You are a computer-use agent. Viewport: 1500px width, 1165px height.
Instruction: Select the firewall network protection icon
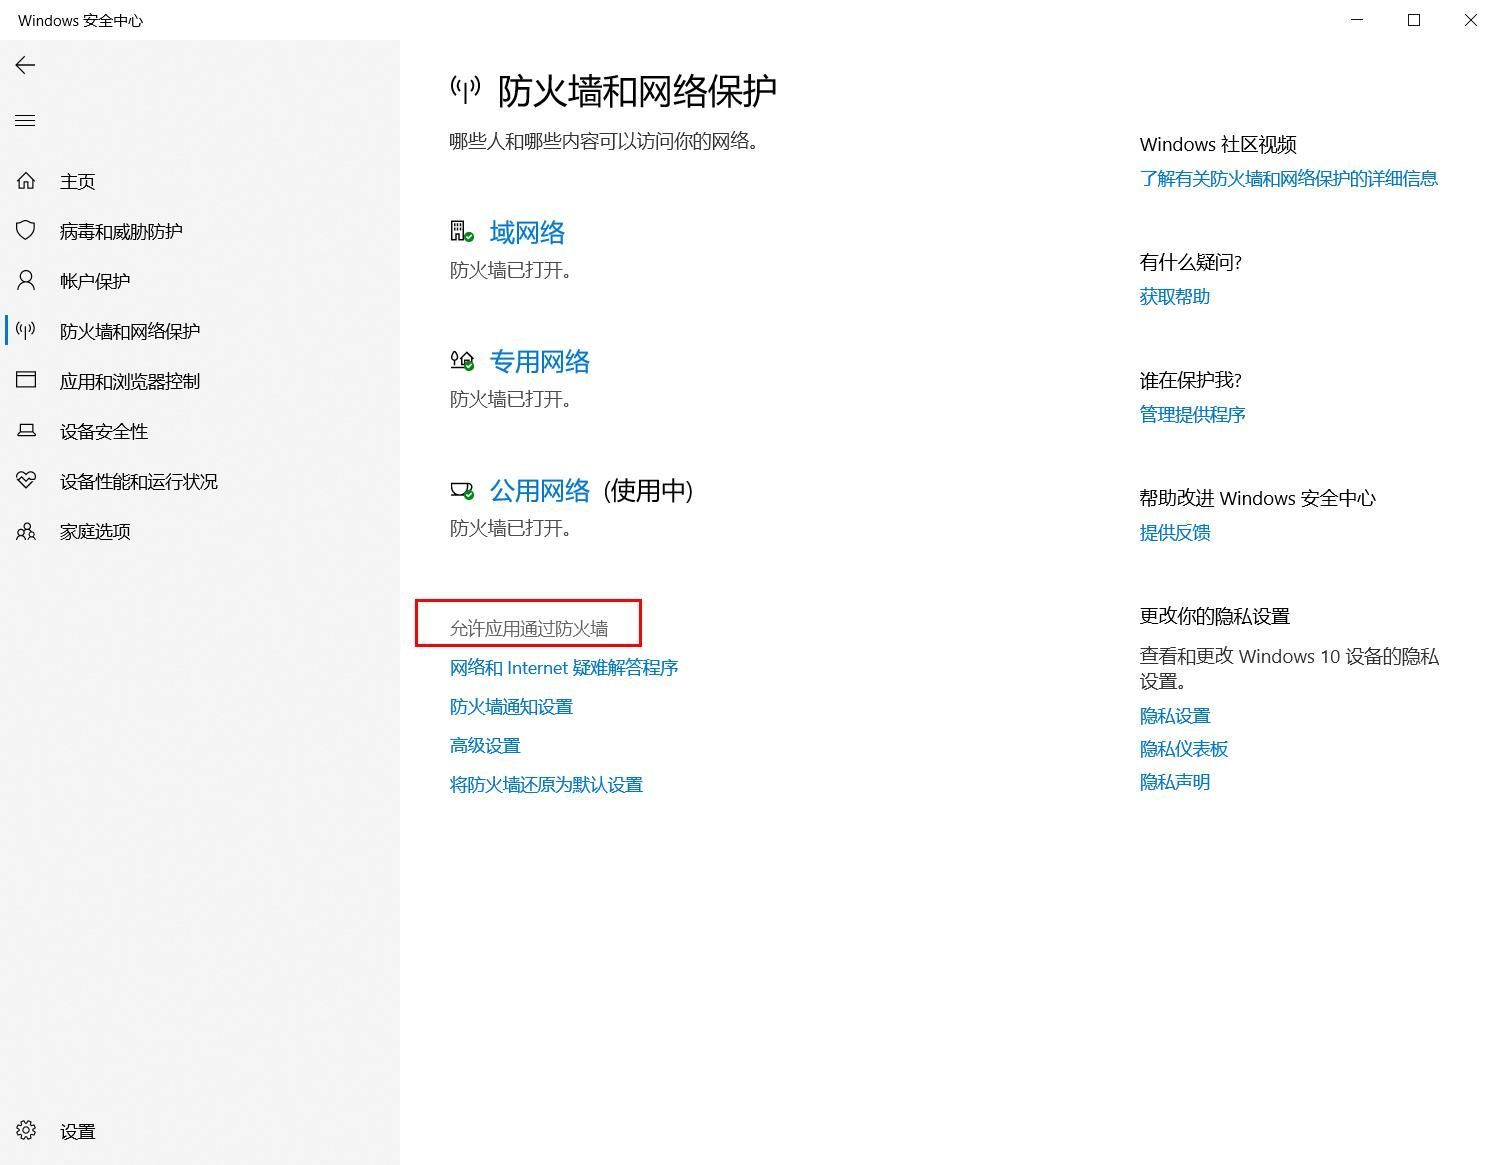coord(25,331)
